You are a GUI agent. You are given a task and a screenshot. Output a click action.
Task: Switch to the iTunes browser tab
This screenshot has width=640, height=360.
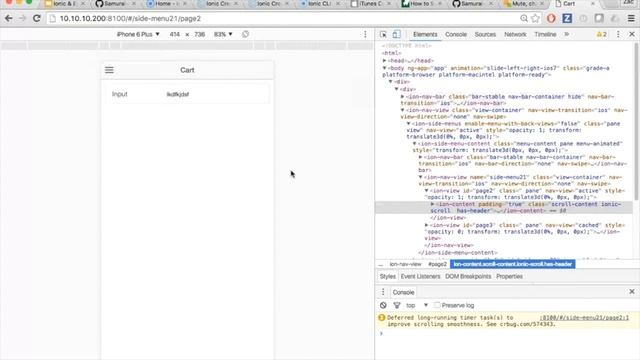370,4
